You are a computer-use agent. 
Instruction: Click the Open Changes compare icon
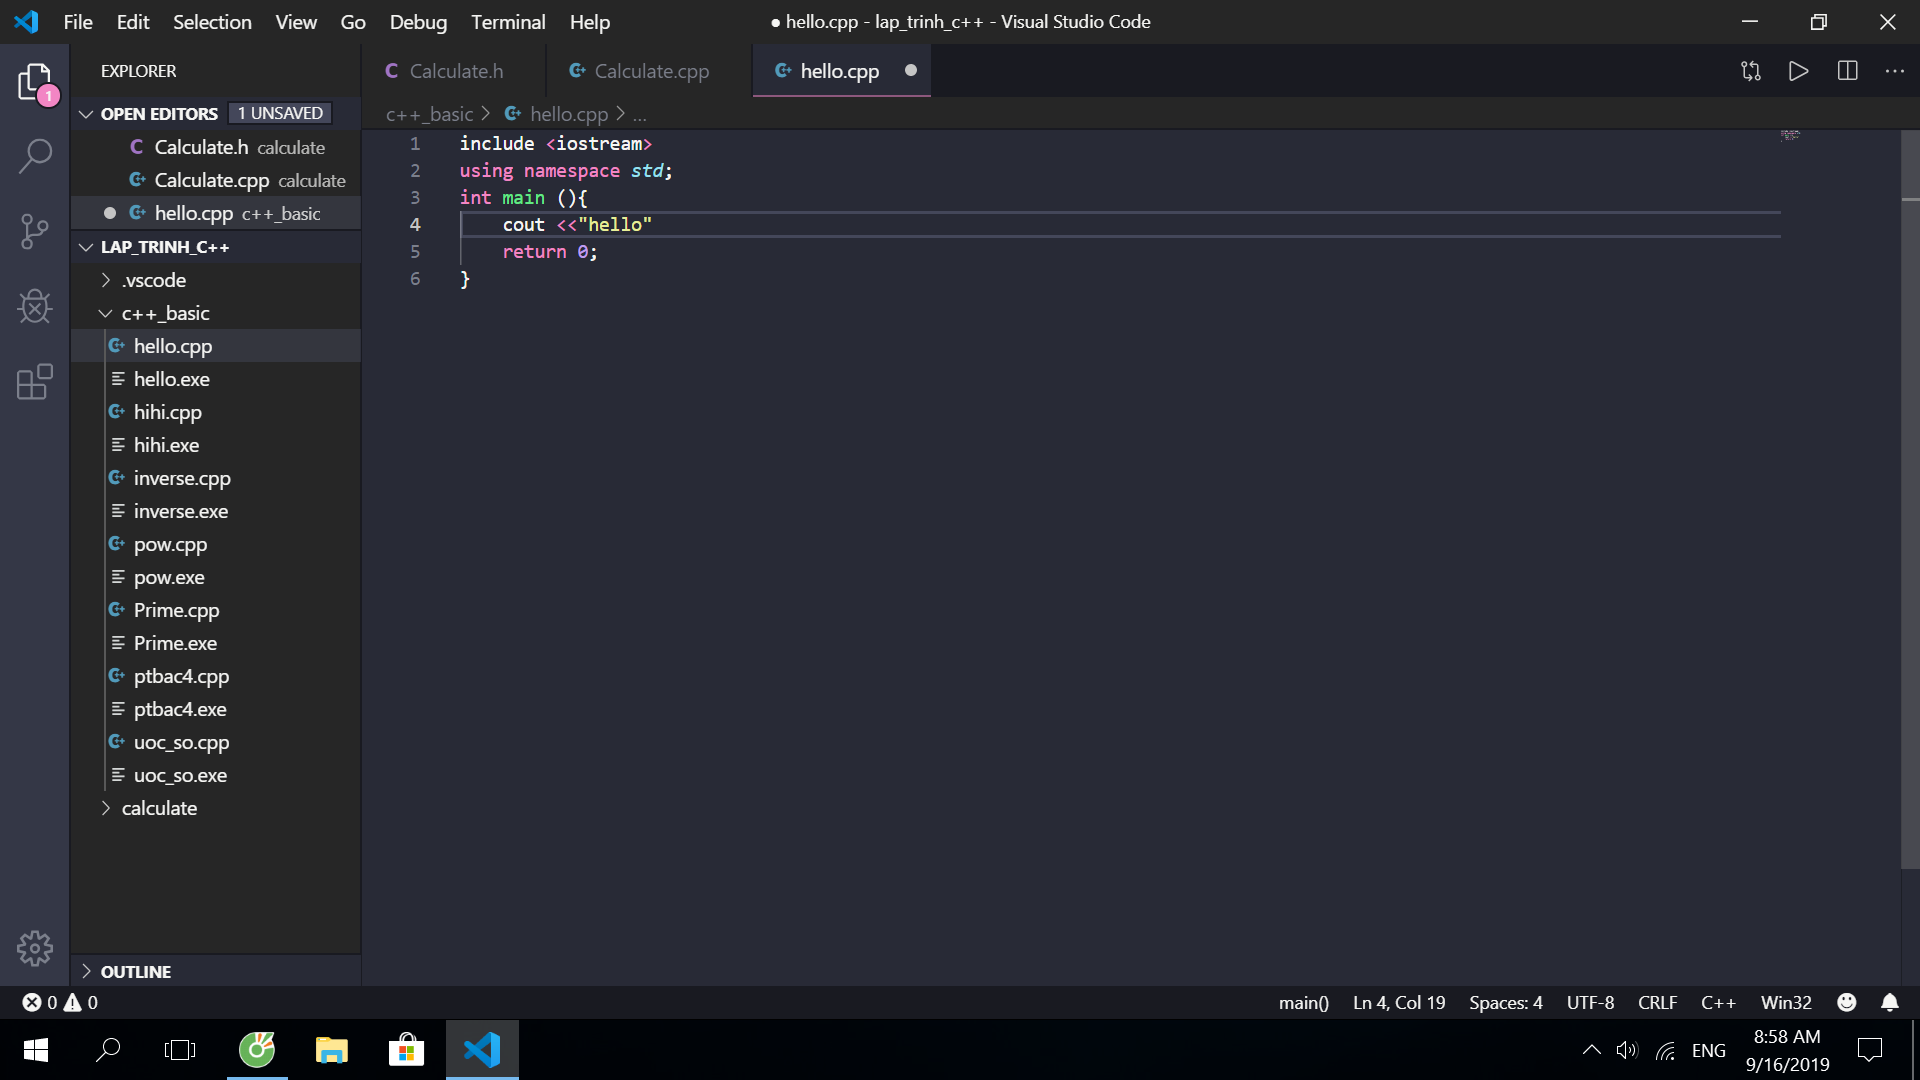pyautogui.click(x=1750, y=71)
